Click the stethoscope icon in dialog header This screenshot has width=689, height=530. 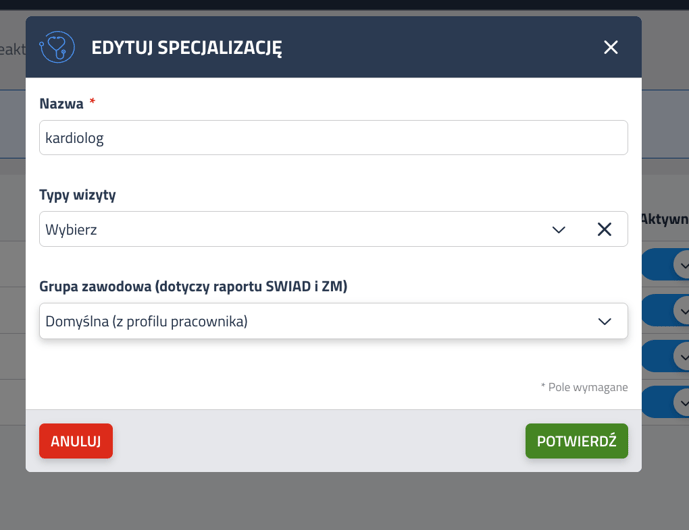(57, 47)
